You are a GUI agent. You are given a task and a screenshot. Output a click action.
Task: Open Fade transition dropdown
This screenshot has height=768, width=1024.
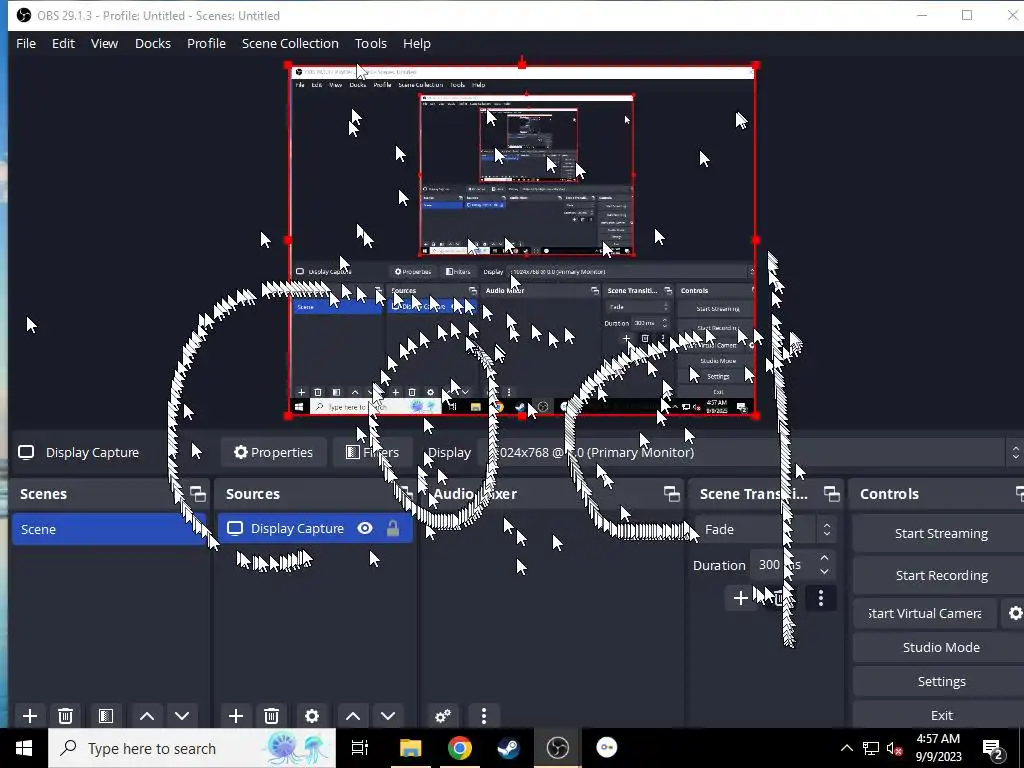(x=765, y=530)
